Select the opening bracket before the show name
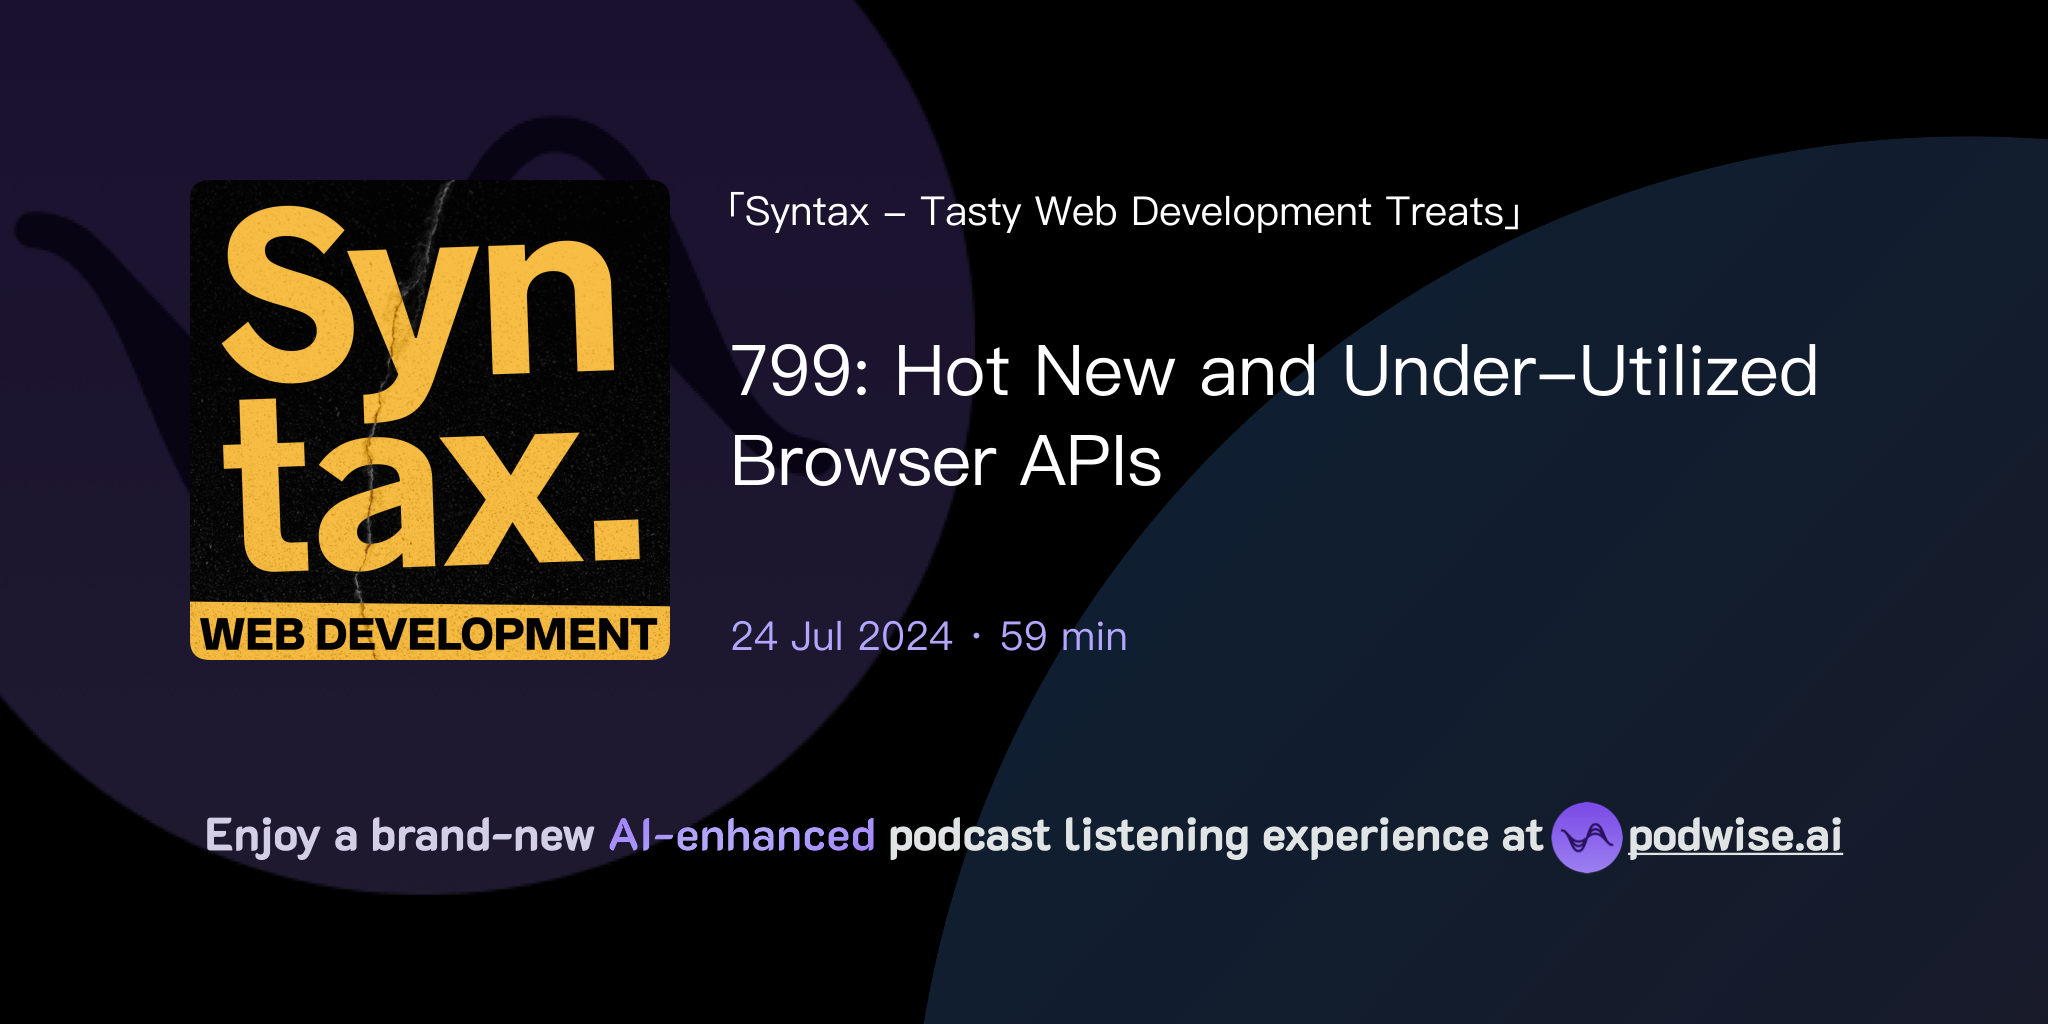 (737, 205)
